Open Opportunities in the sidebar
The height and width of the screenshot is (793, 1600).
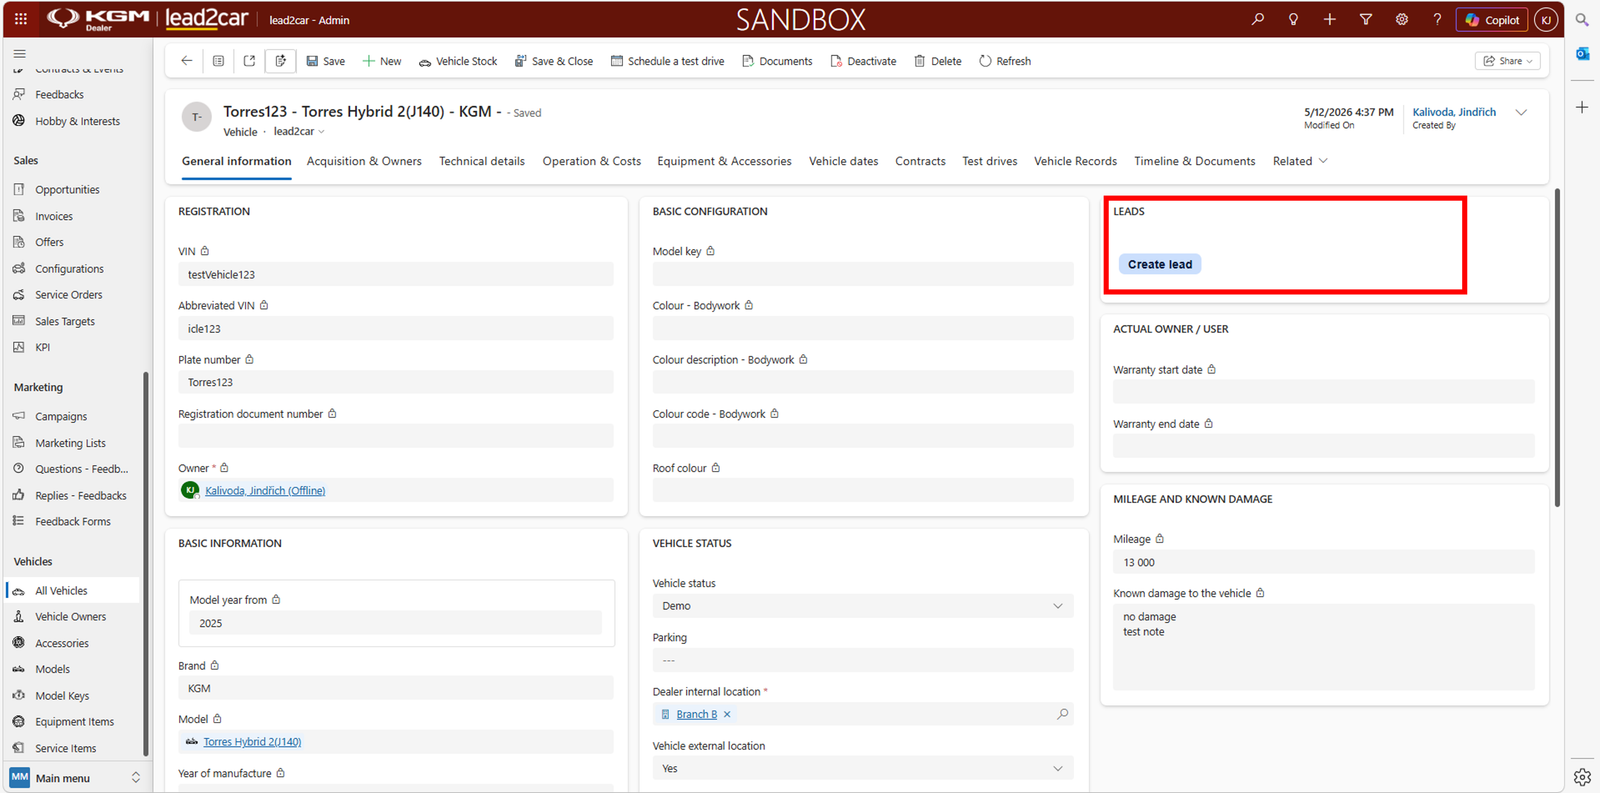[67, 189]
